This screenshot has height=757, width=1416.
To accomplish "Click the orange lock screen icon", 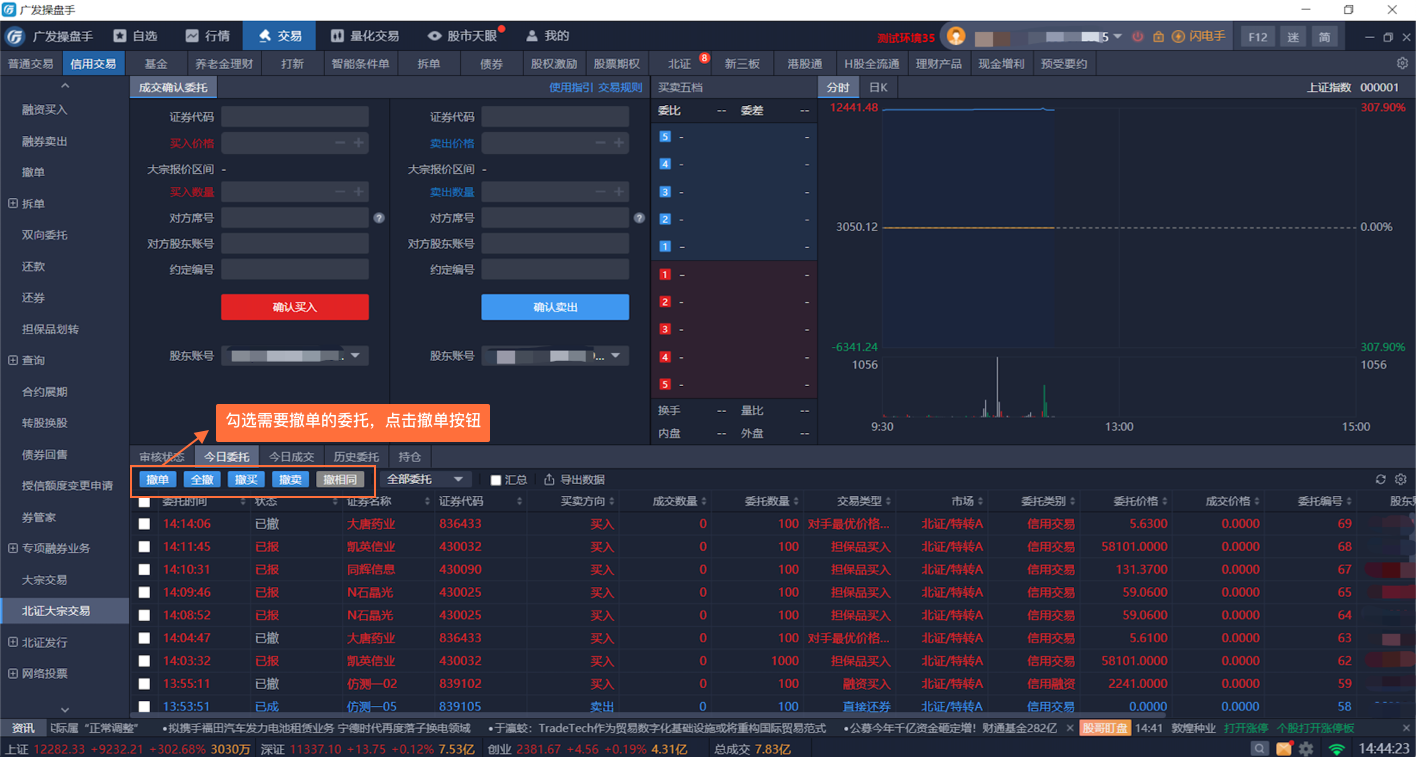I will pos(1158,37).
